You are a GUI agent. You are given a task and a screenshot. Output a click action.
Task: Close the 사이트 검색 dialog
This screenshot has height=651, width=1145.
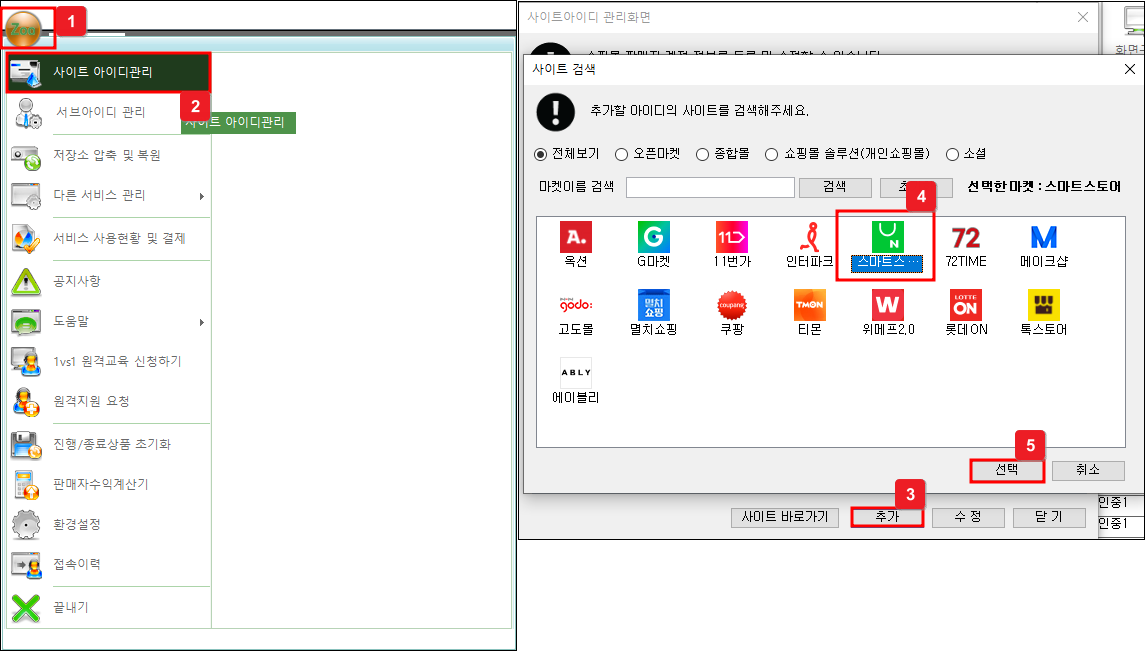[1130, 69]
